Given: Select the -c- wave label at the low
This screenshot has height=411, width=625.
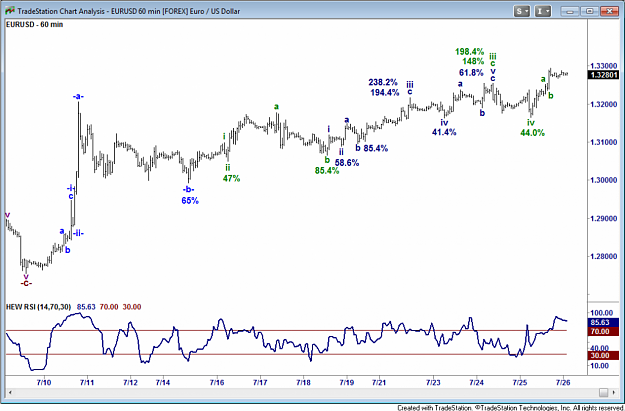Looking at the screenshot, I should pos(26,283).
